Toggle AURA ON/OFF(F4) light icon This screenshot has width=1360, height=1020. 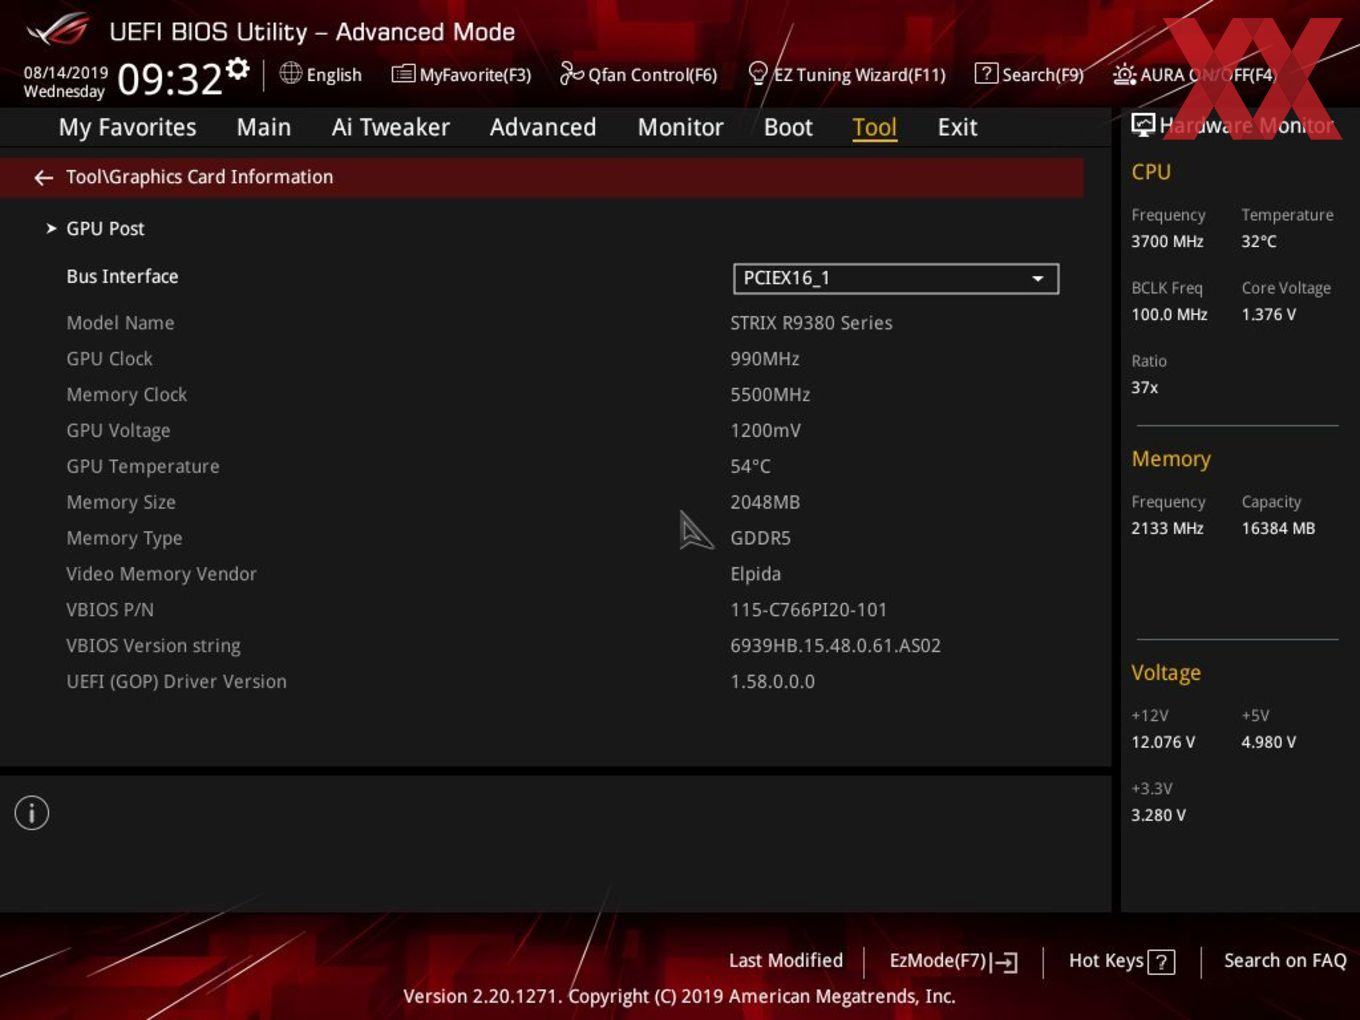pyautogui.click(x=1124, y=74)
